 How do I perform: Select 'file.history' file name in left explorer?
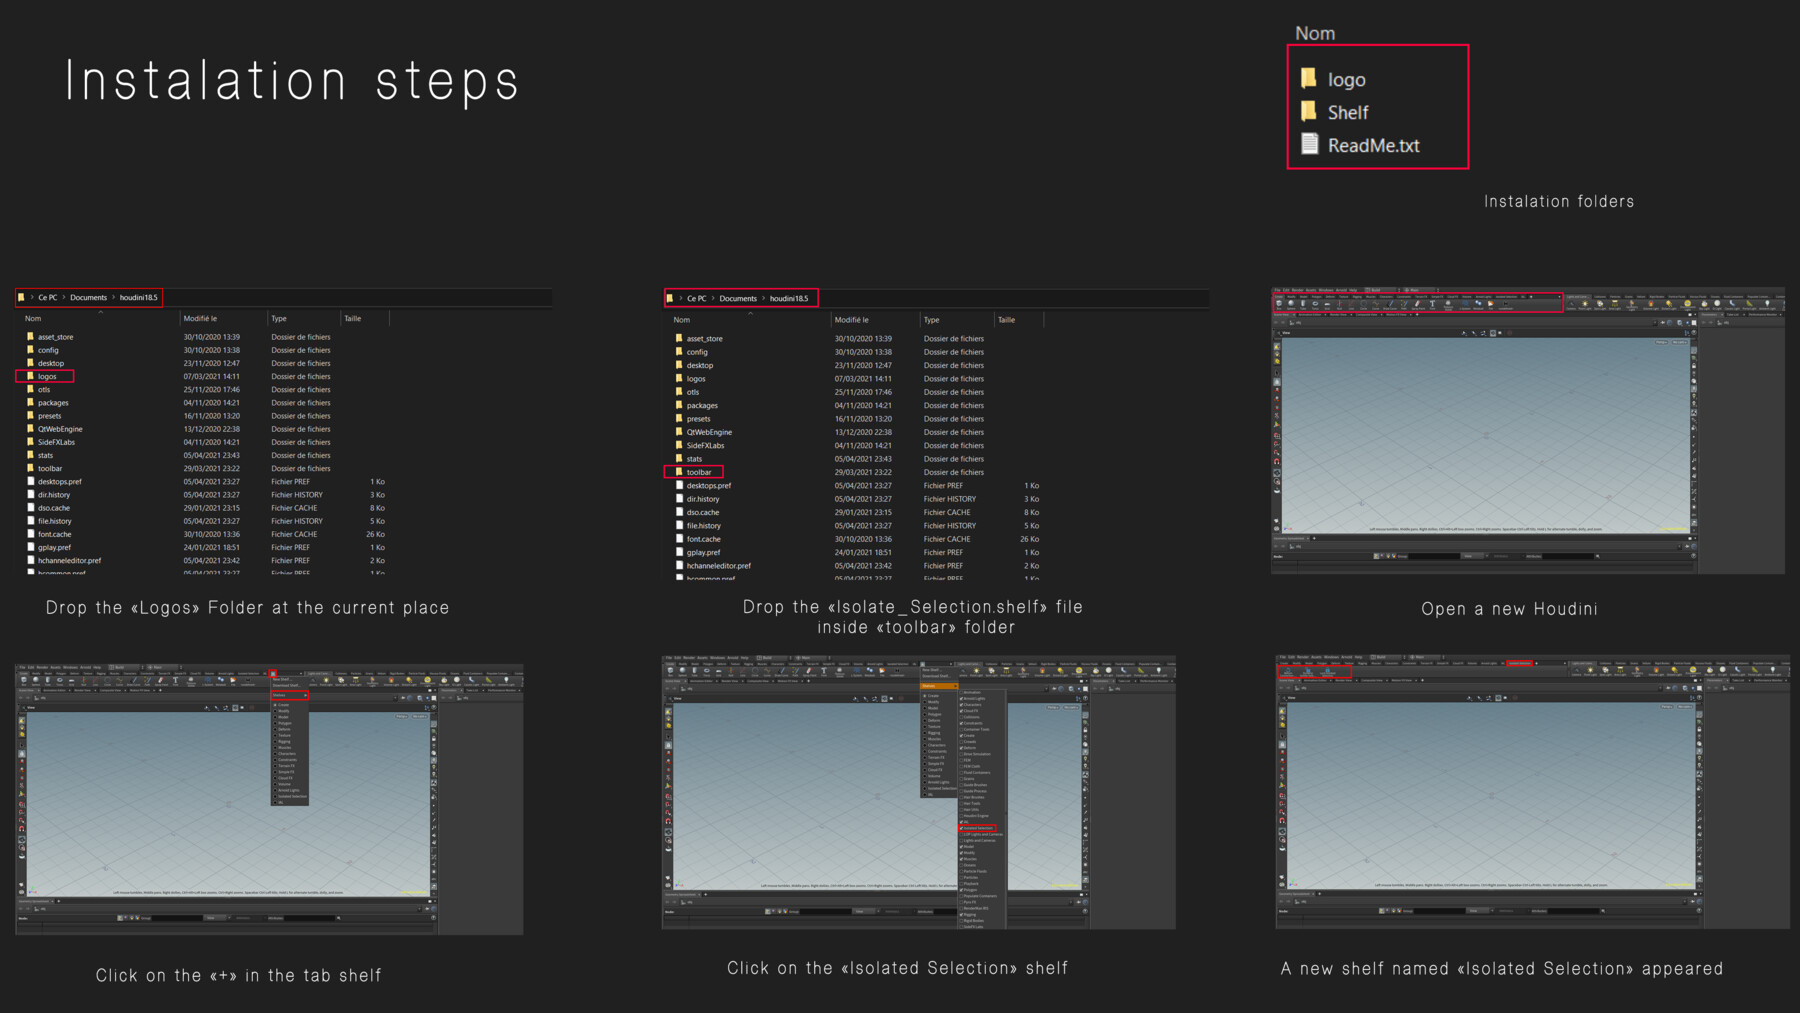[x=55, y=520]
